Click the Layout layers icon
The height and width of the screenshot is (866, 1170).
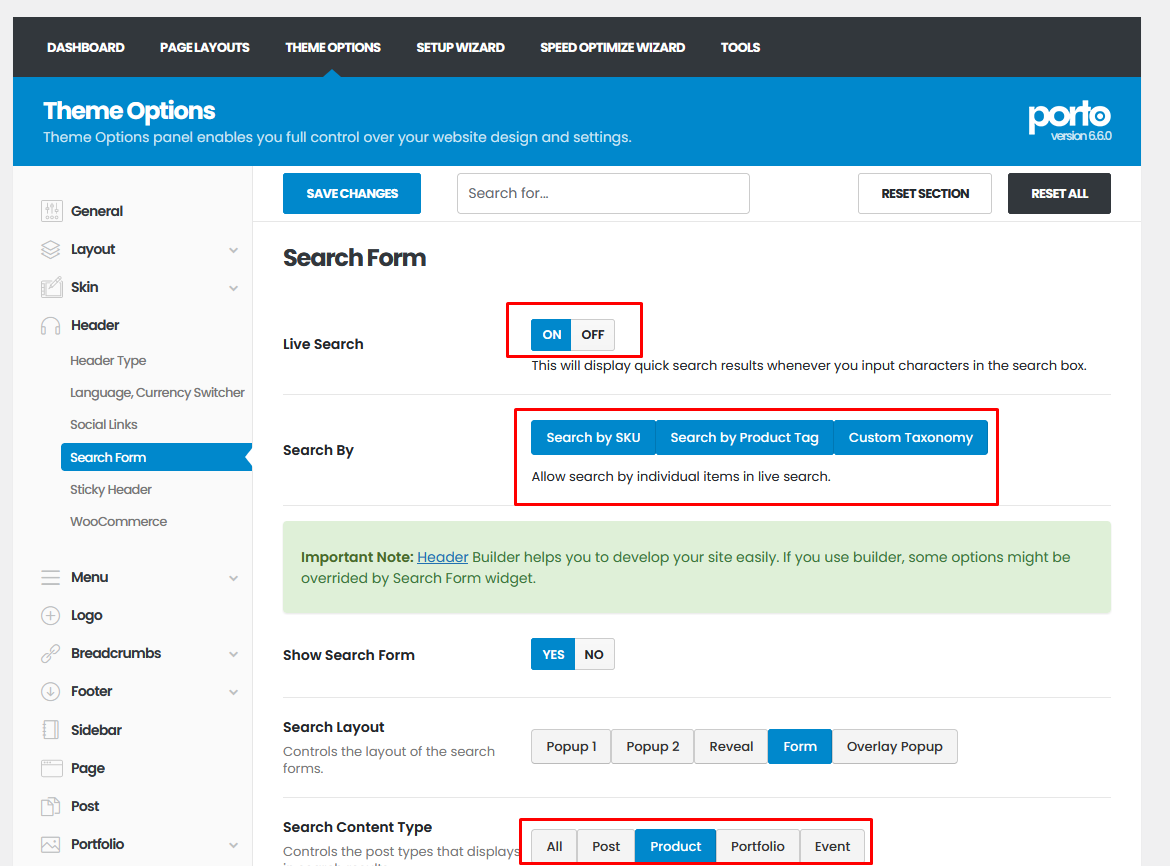point(51,249)
